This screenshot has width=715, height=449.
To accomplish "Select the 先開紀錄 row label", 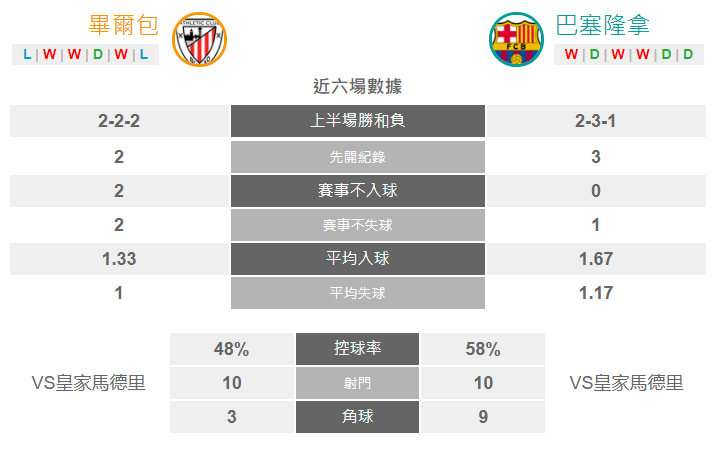I will (358, 157).
